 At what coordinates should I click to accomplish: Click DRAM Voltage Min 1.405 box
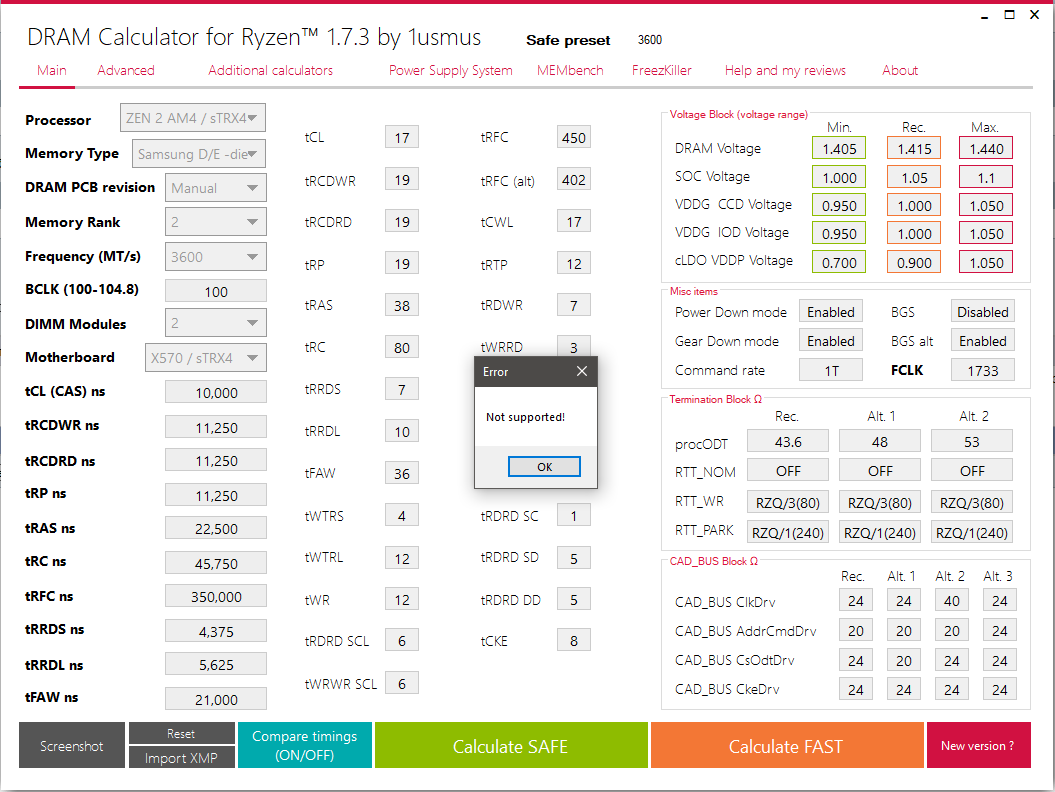coord(839,148)
